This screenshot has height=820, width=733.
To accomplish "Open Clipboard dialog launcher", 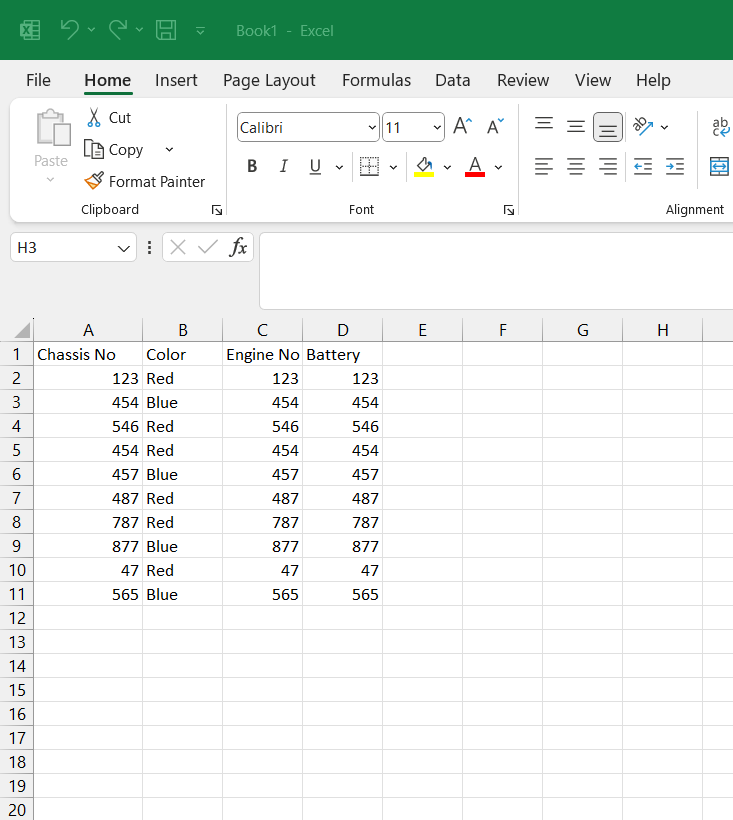I will coord(217,210).
